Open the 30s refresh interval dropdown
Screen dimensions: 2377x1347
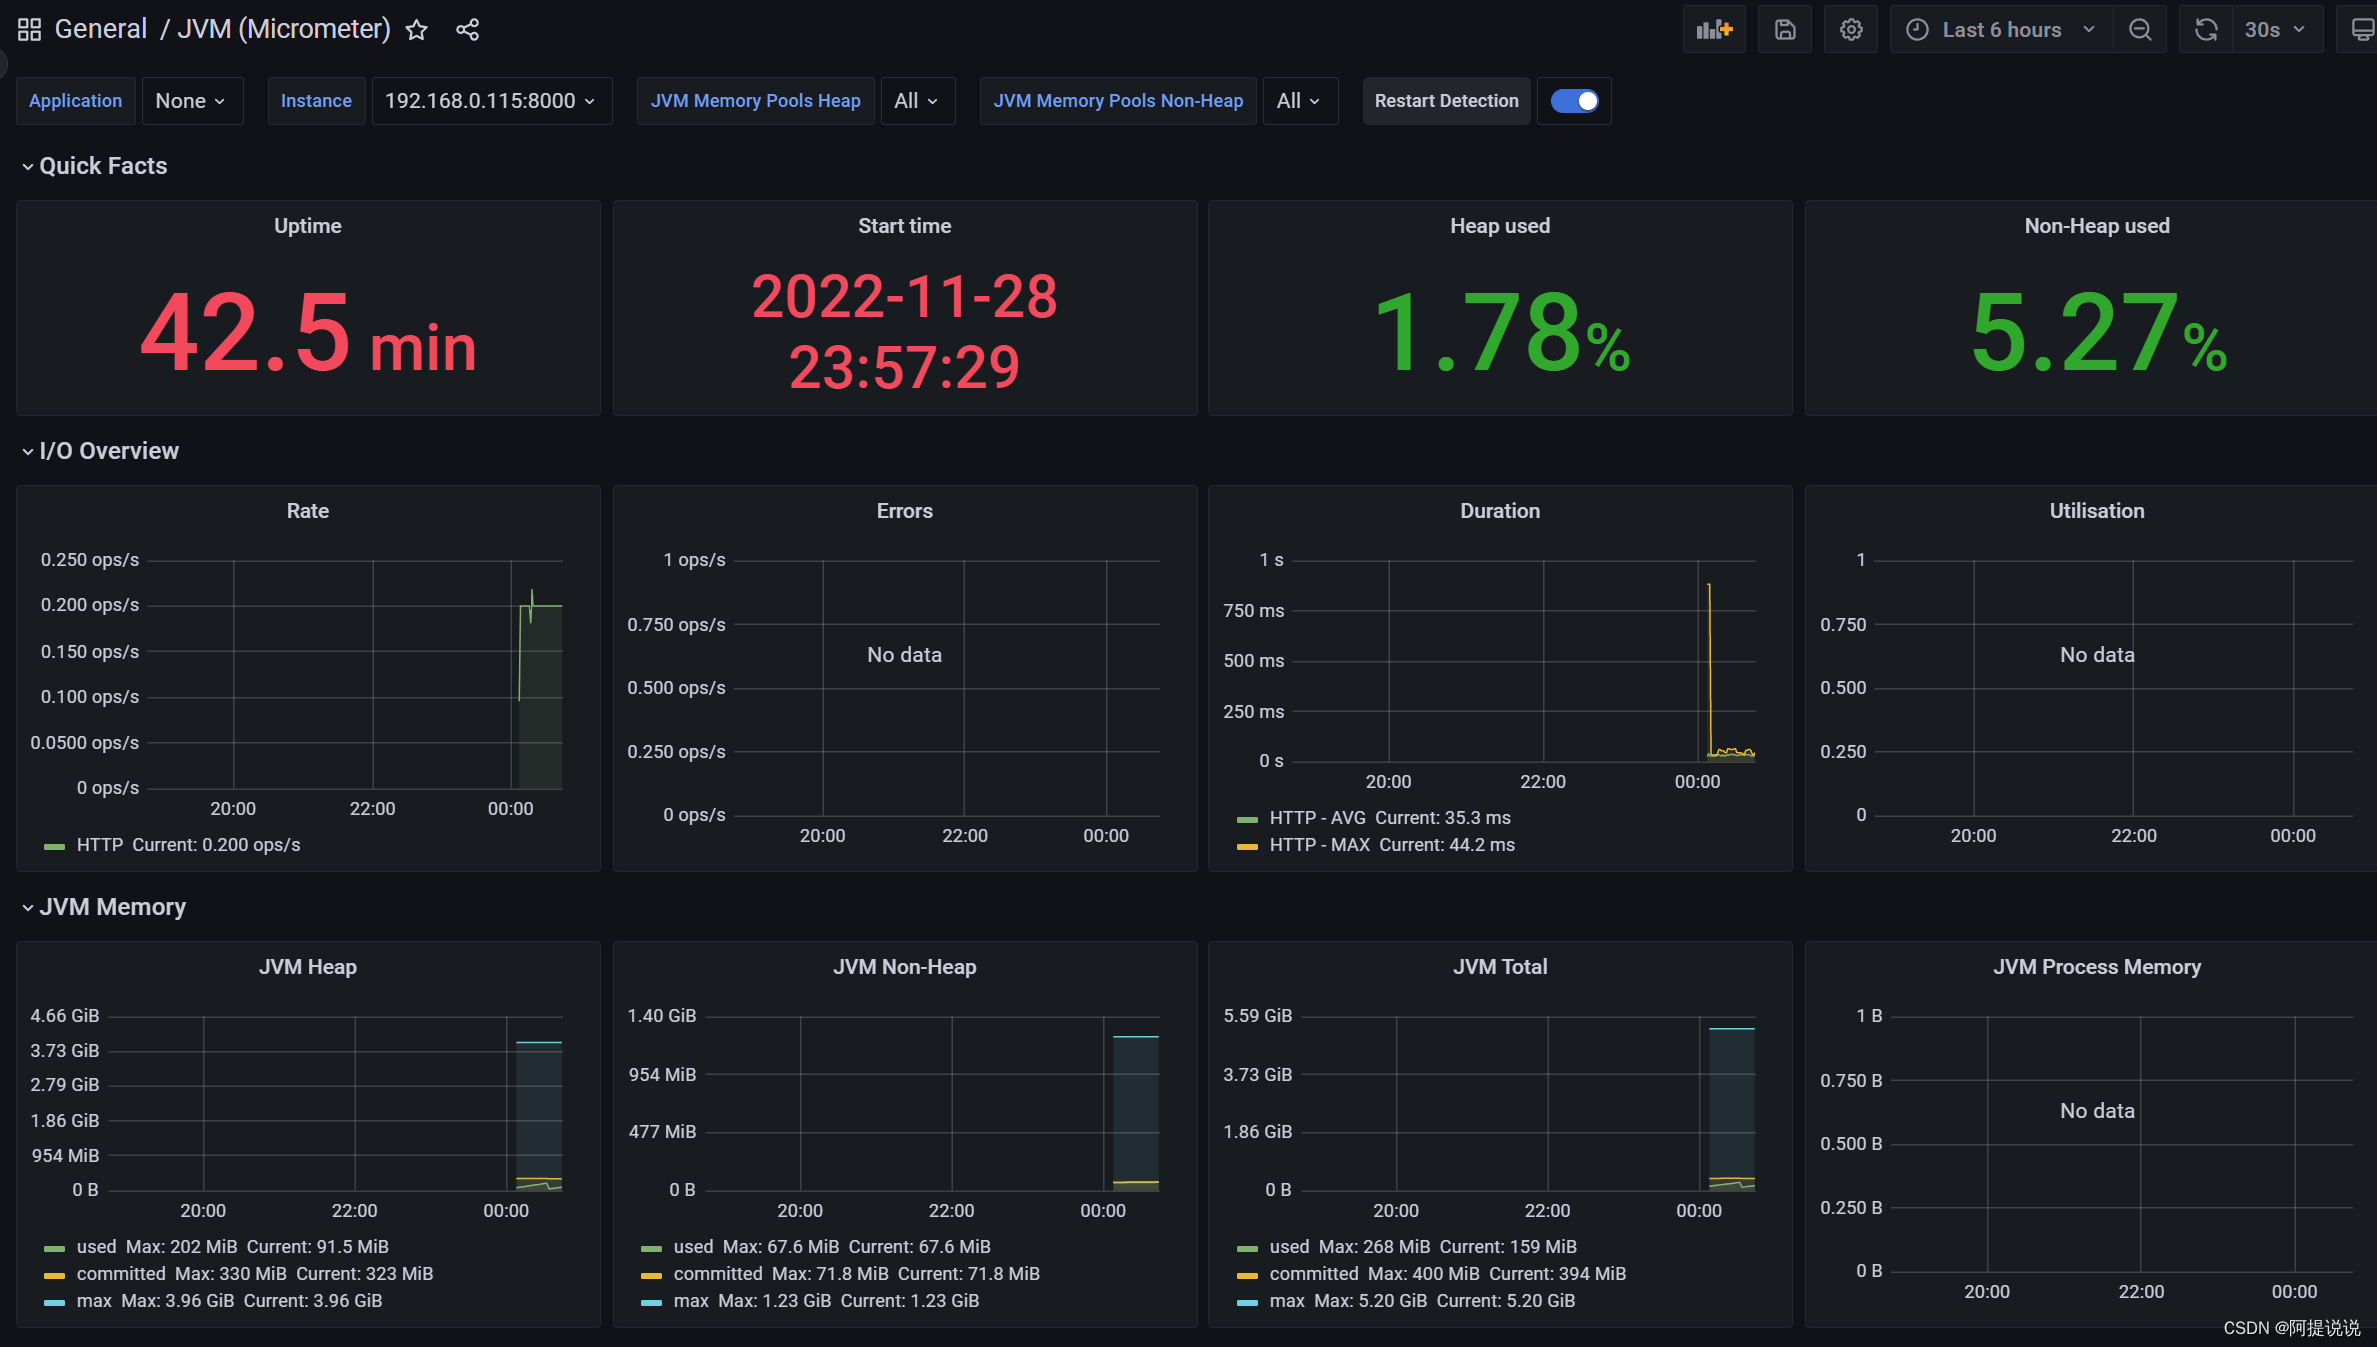click(x=2276, y=29)
